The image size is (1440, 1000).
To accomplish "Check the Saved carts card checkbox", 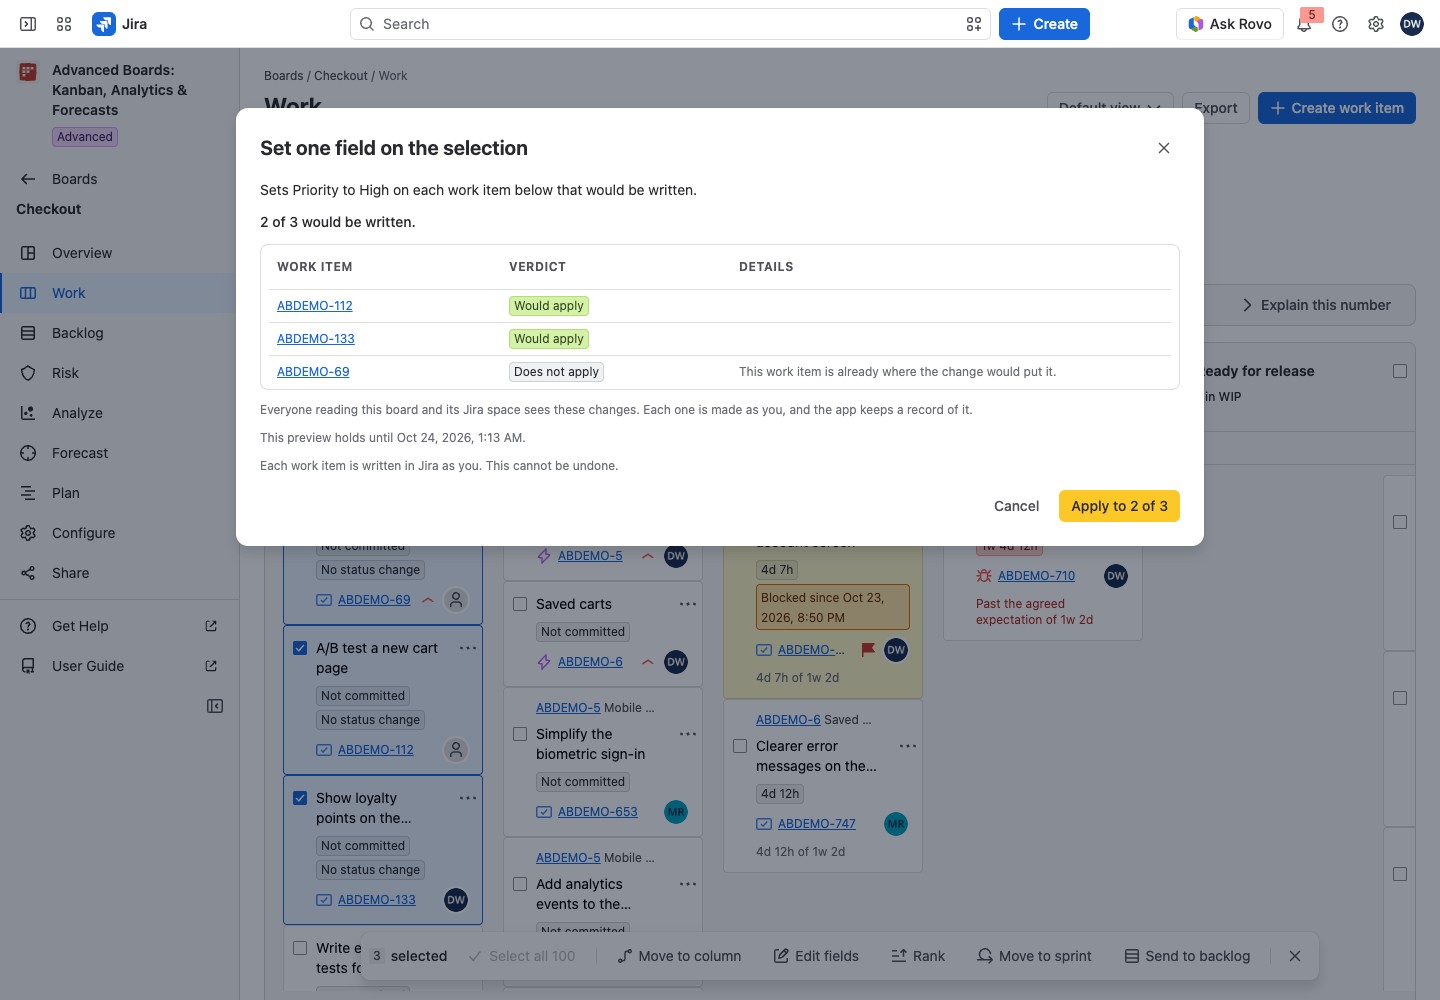I will click(x=520, y=604).
